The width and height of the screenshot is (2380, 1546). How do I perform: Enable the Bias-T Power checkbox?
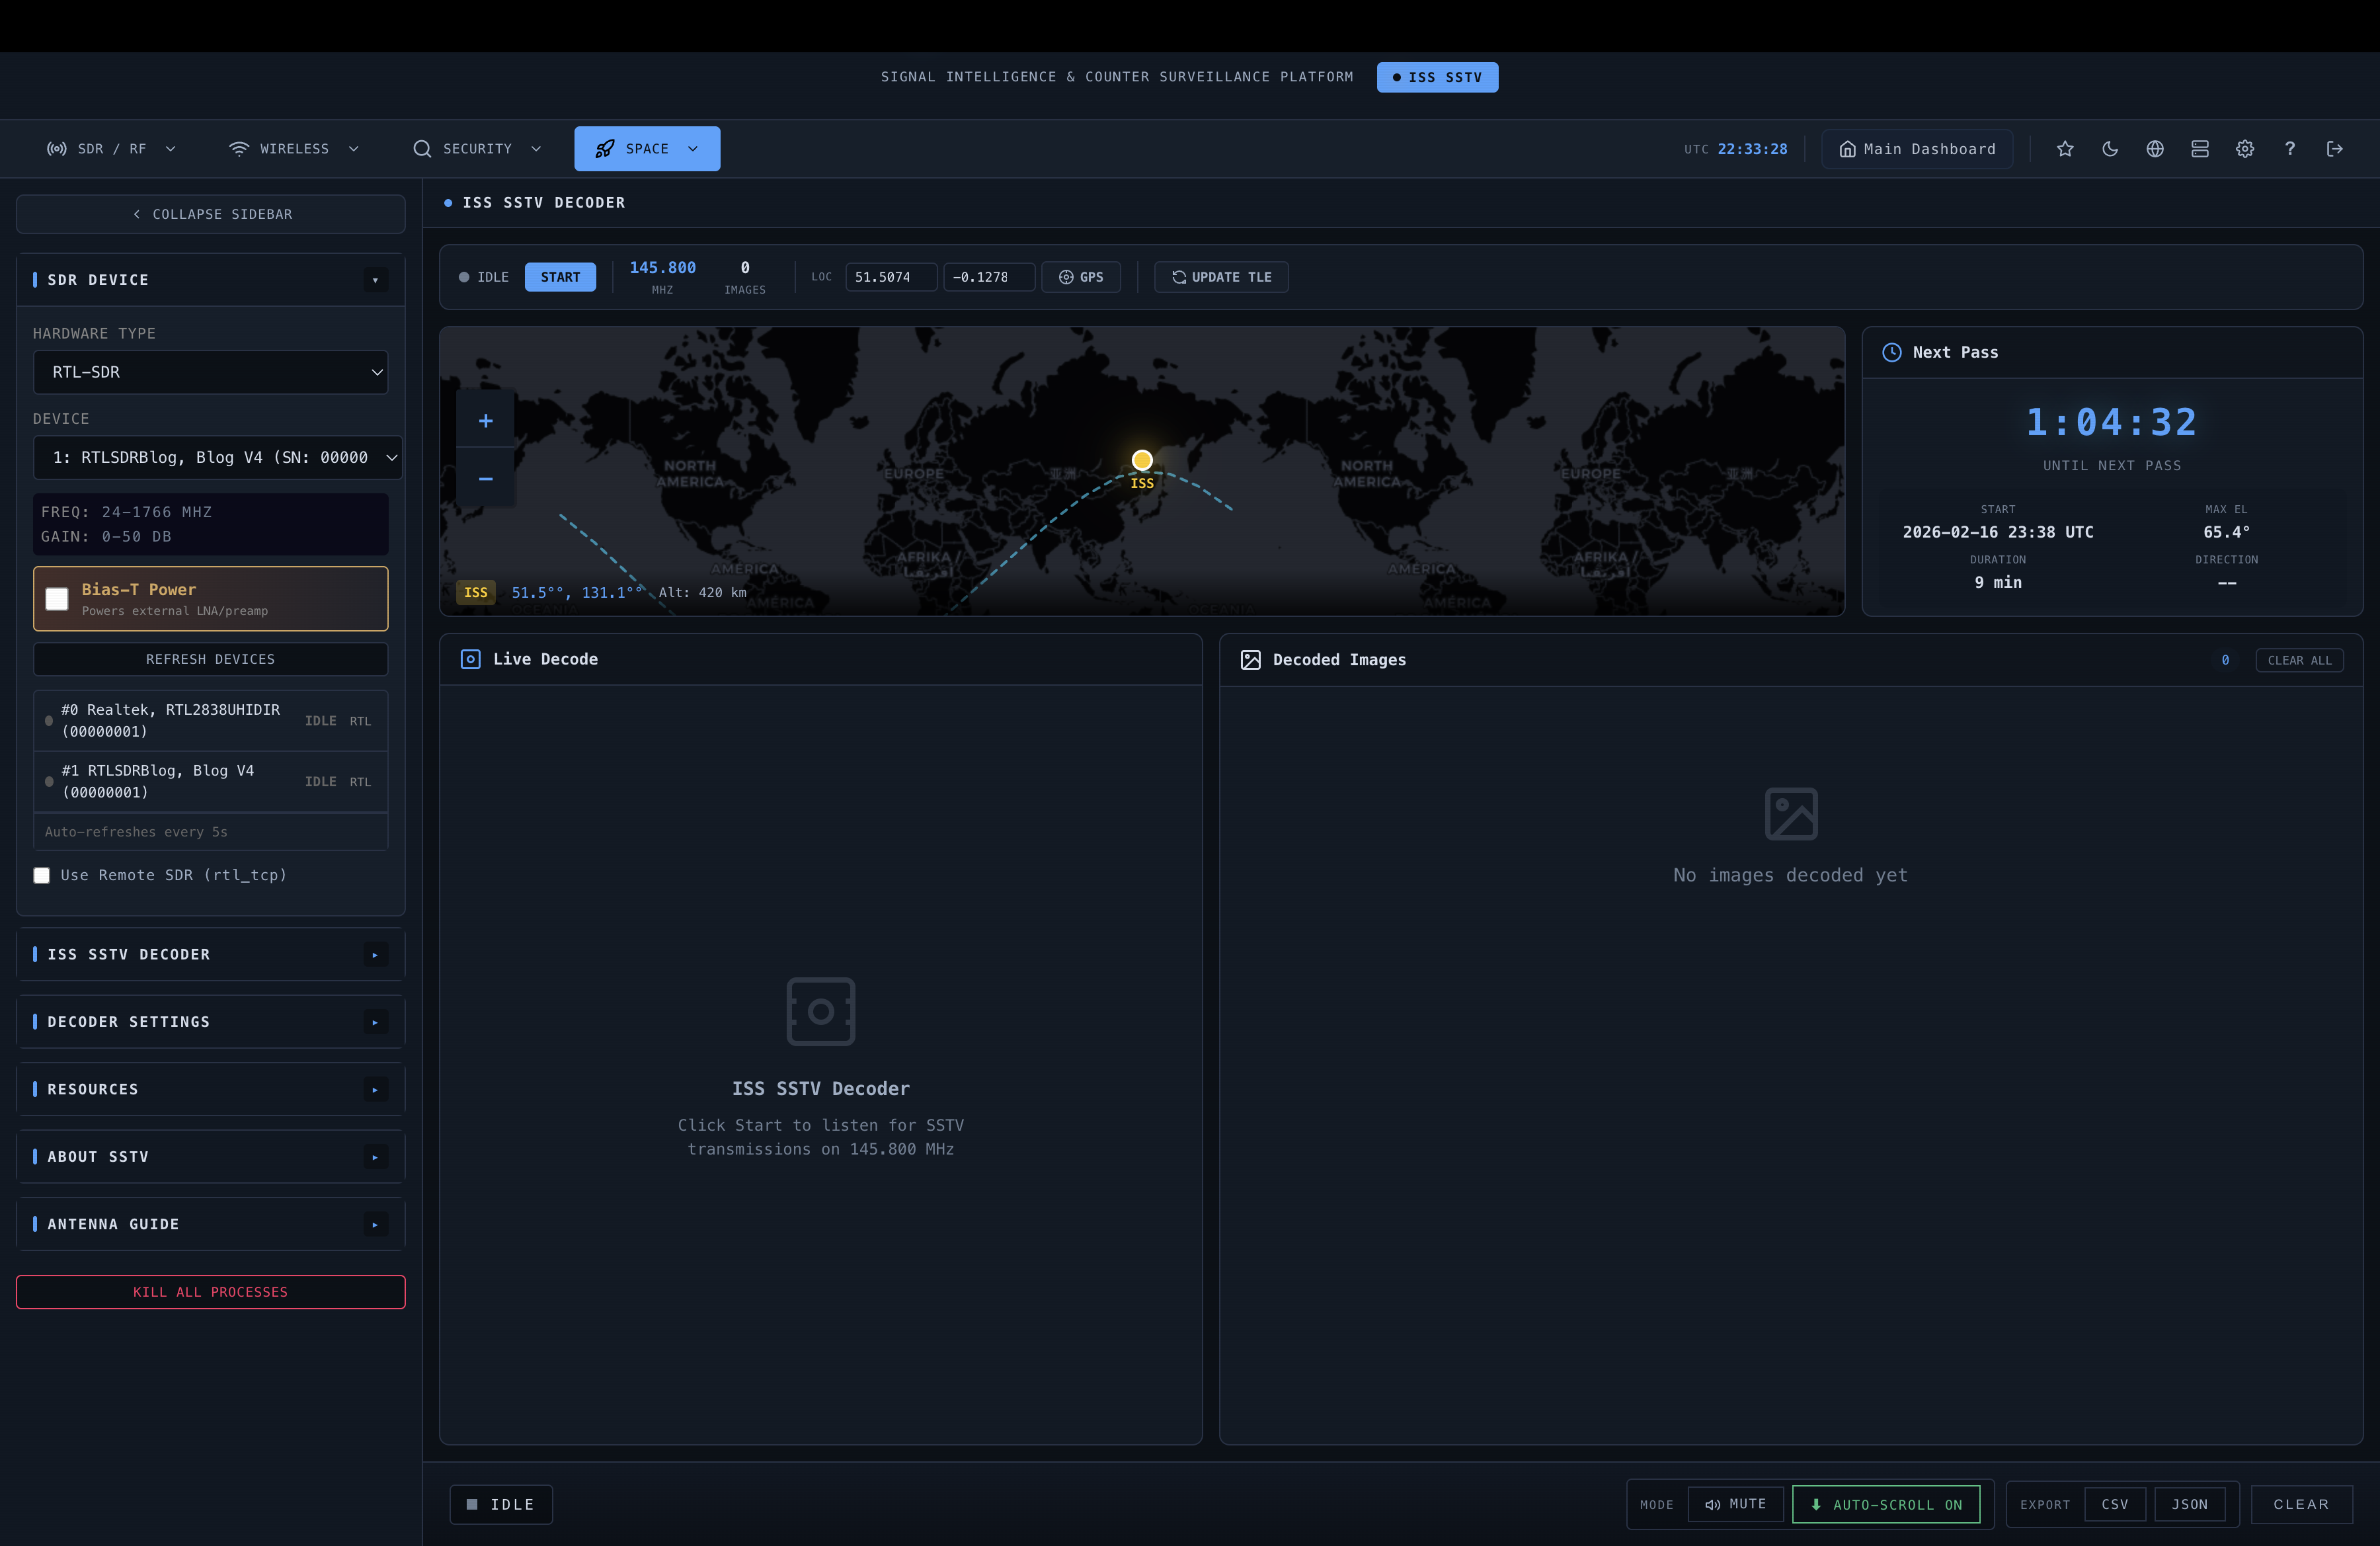coord(57,599)
